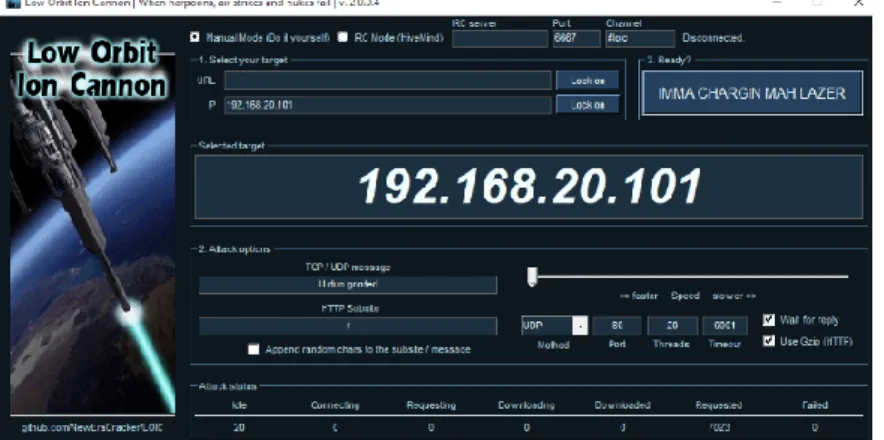
Task: Click the attack Port field showing 80
Action: [617, 325]
